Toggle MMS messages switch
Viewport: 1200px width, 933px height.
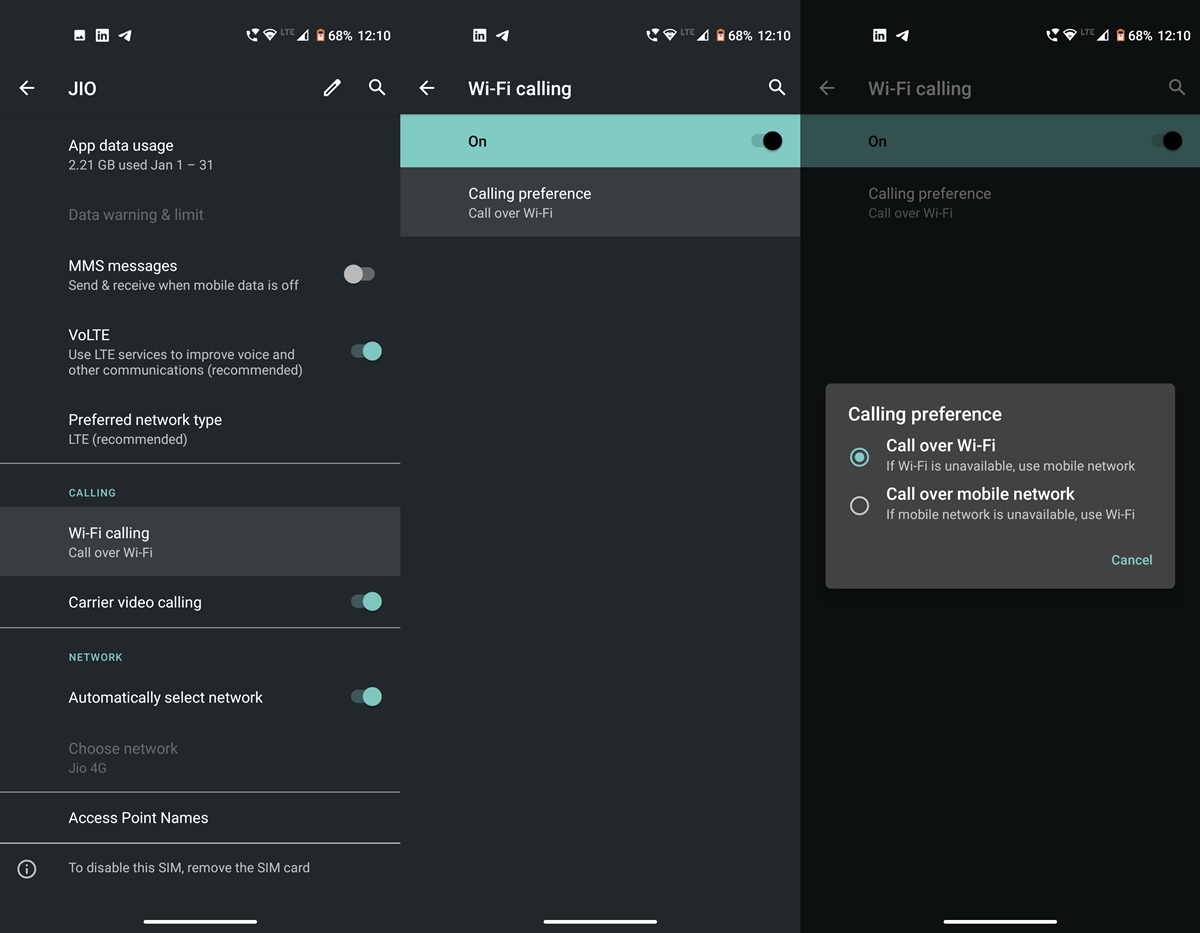[x=359, y=274]
